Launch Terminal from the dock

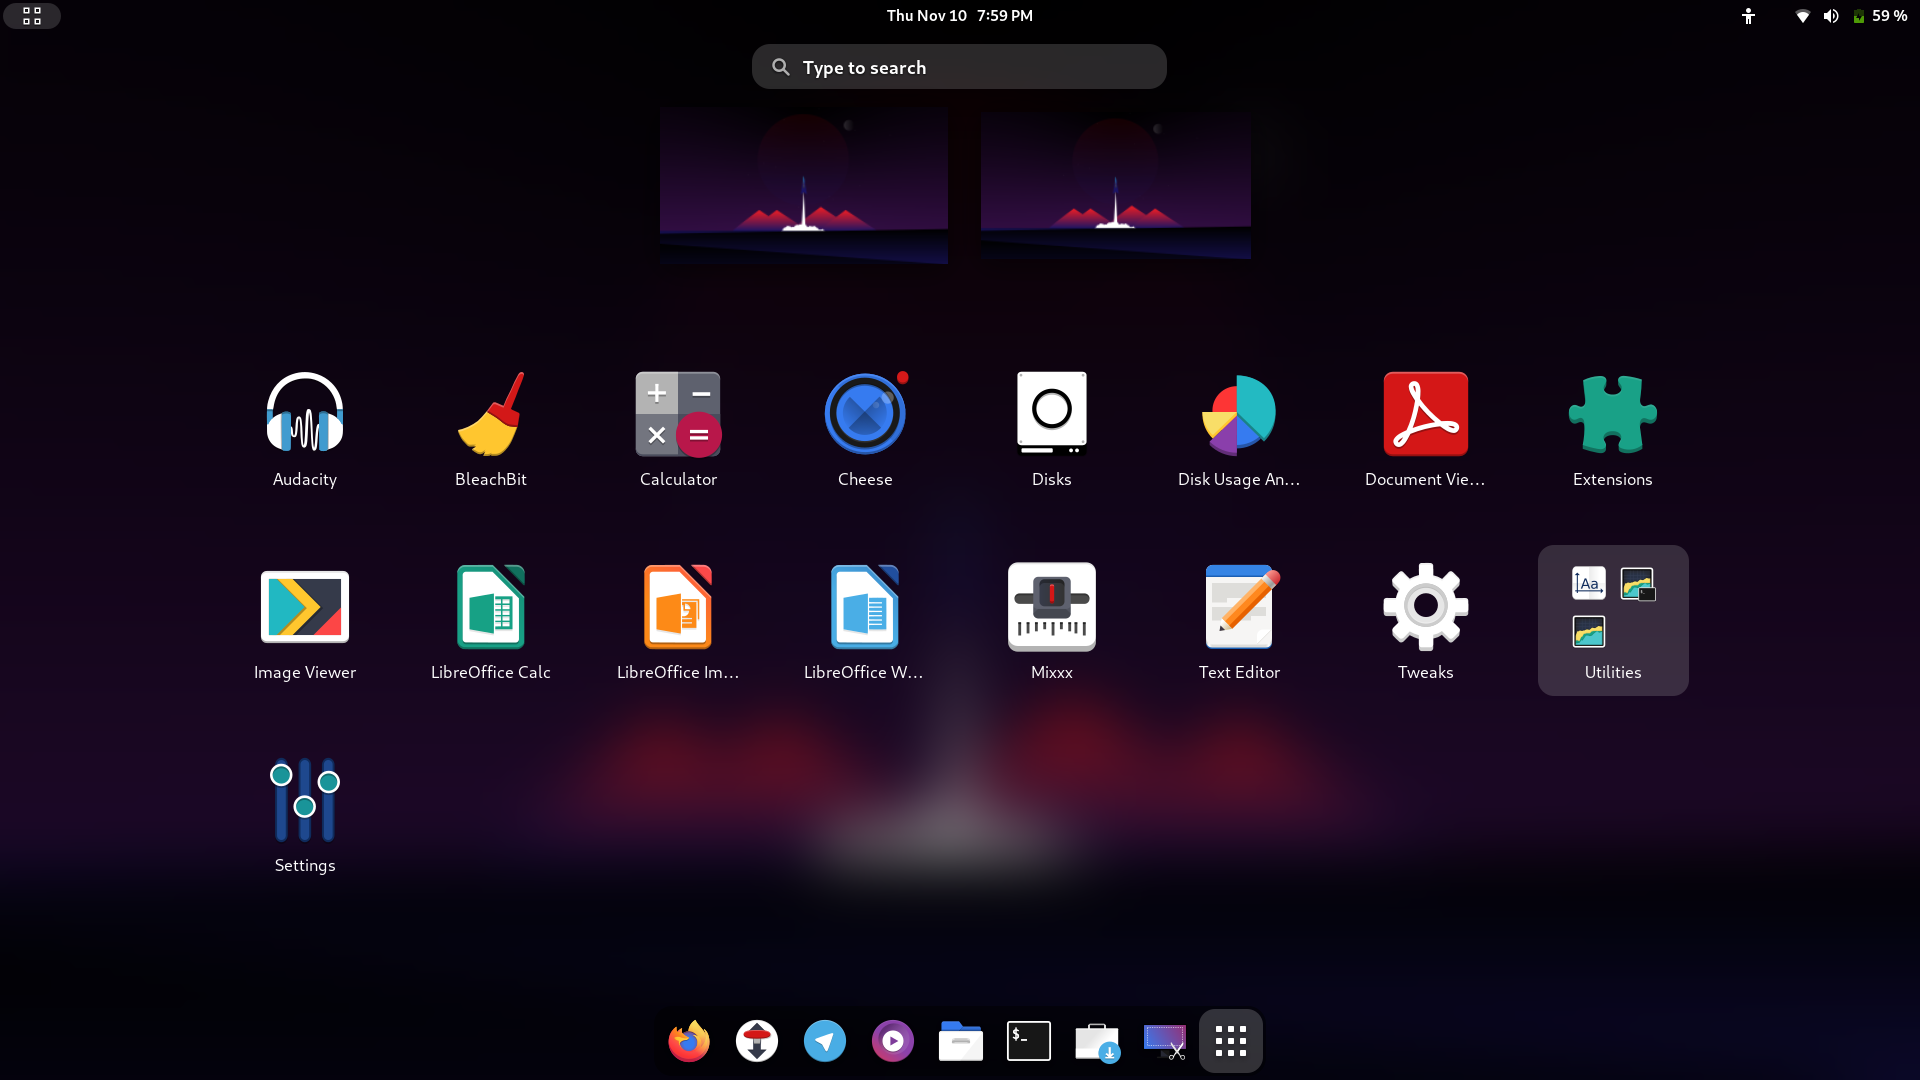pyautogui.click(x=1028, y=1041)
